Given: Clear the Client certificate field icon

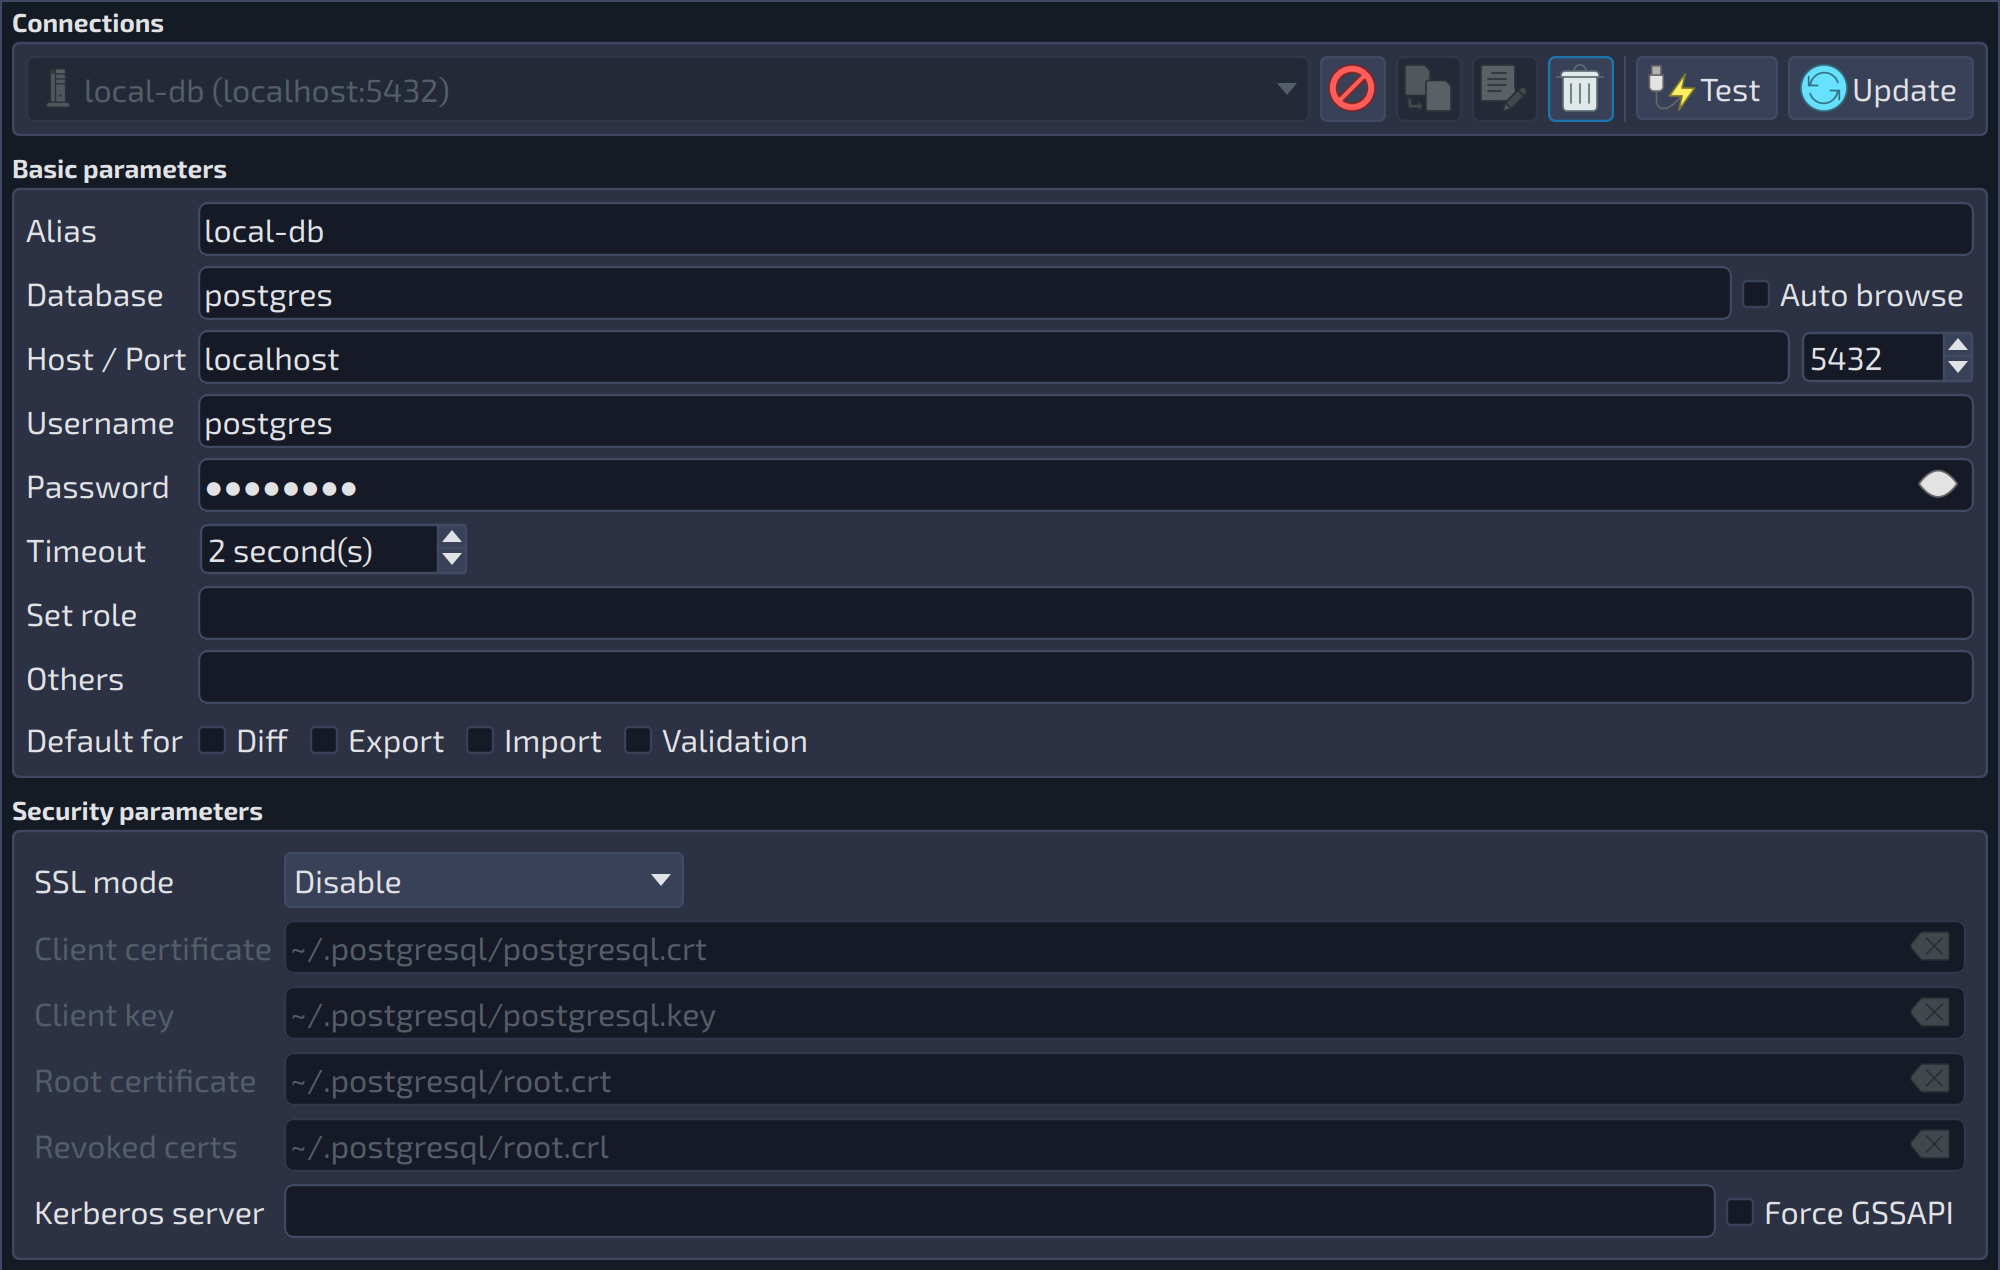Looking at the screenshot, I should [1931, 947].
